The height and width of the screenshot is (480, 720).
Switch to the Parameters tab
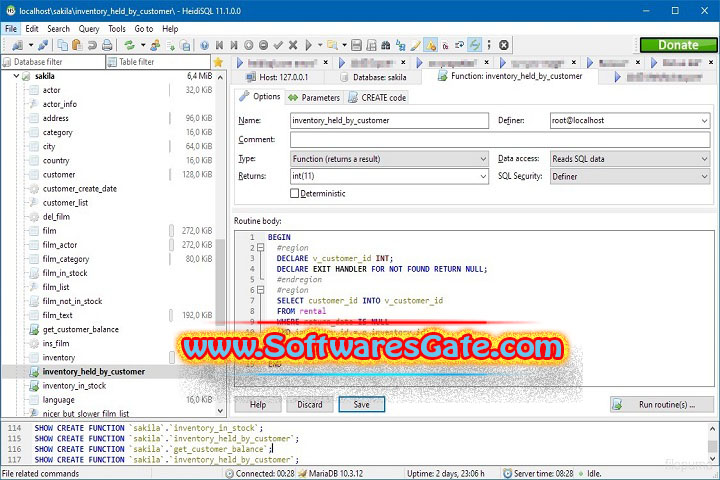pyautogui.click(x=314, y=97)
